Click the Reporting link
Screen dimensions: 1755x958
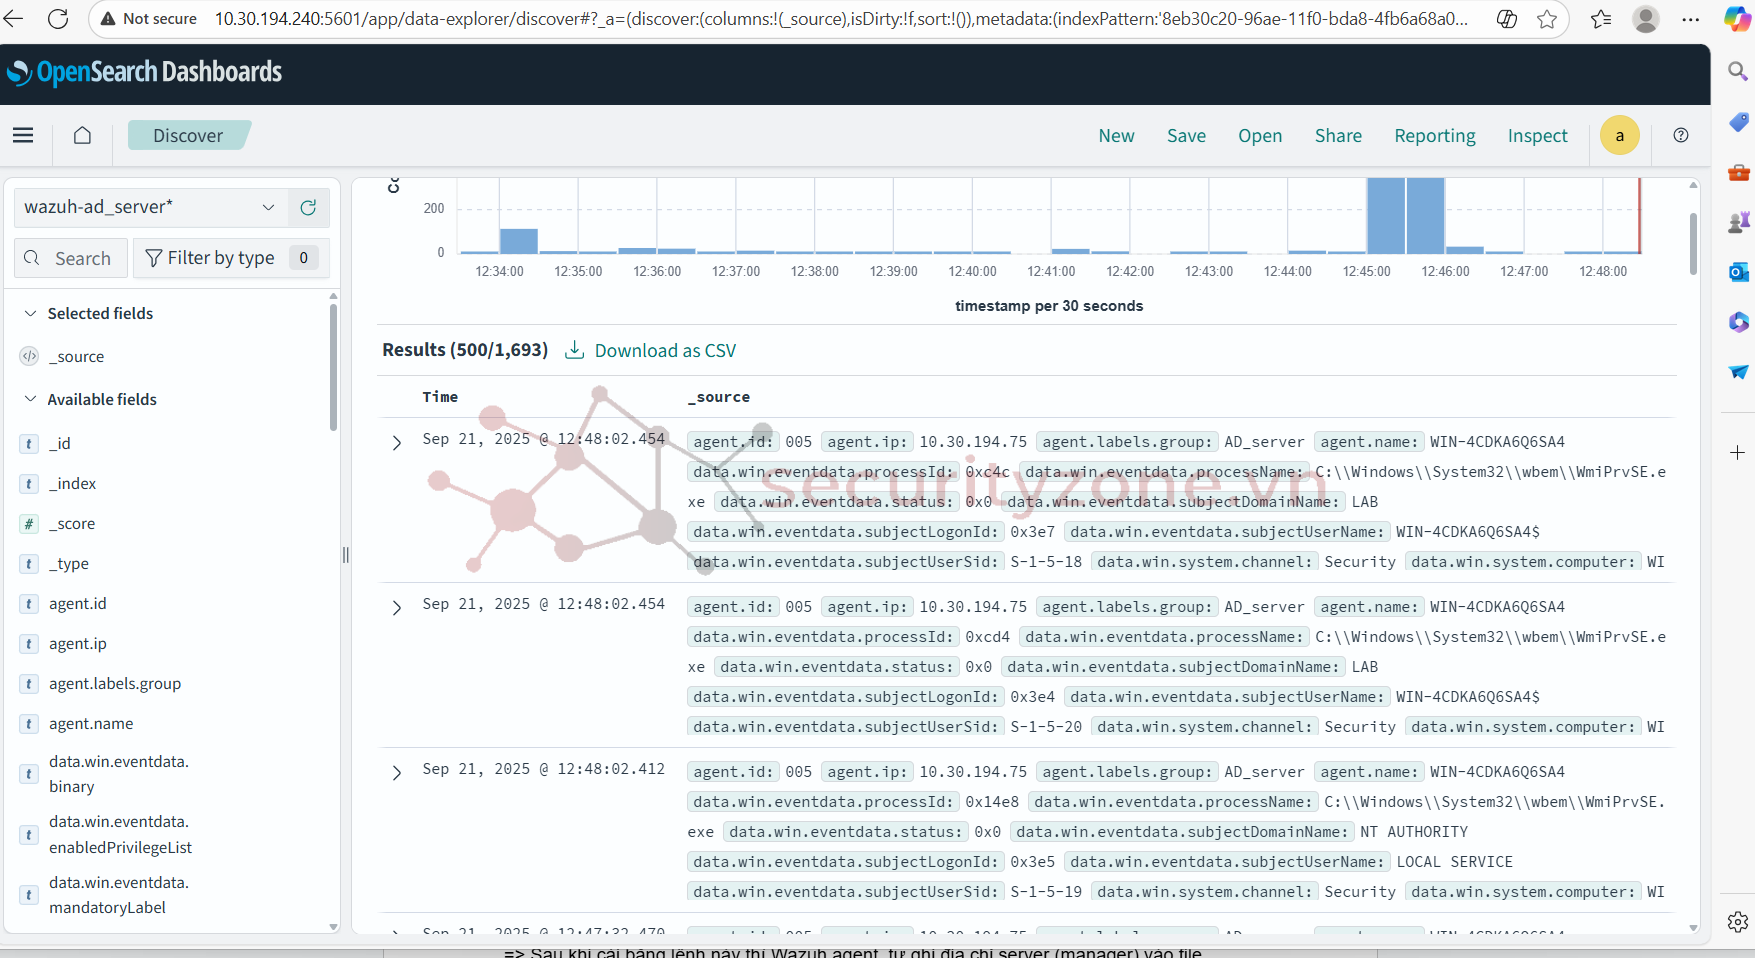(1434, 136)
